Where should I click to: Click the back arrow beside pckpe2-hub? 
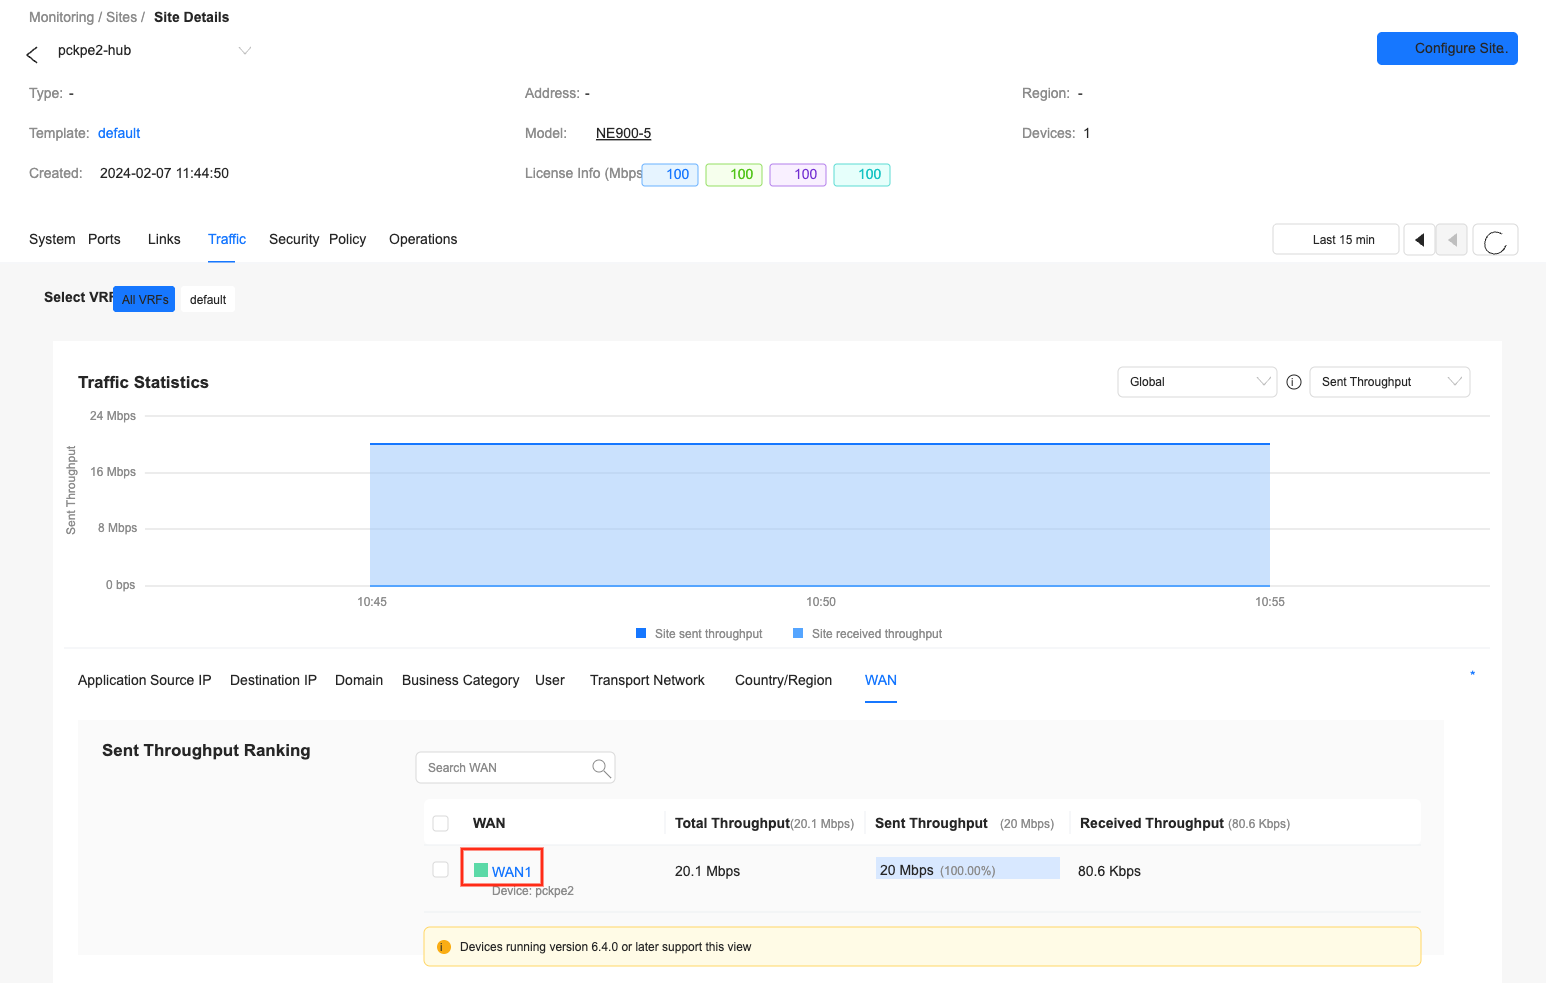pyautogui.click(x=32, y=54)
